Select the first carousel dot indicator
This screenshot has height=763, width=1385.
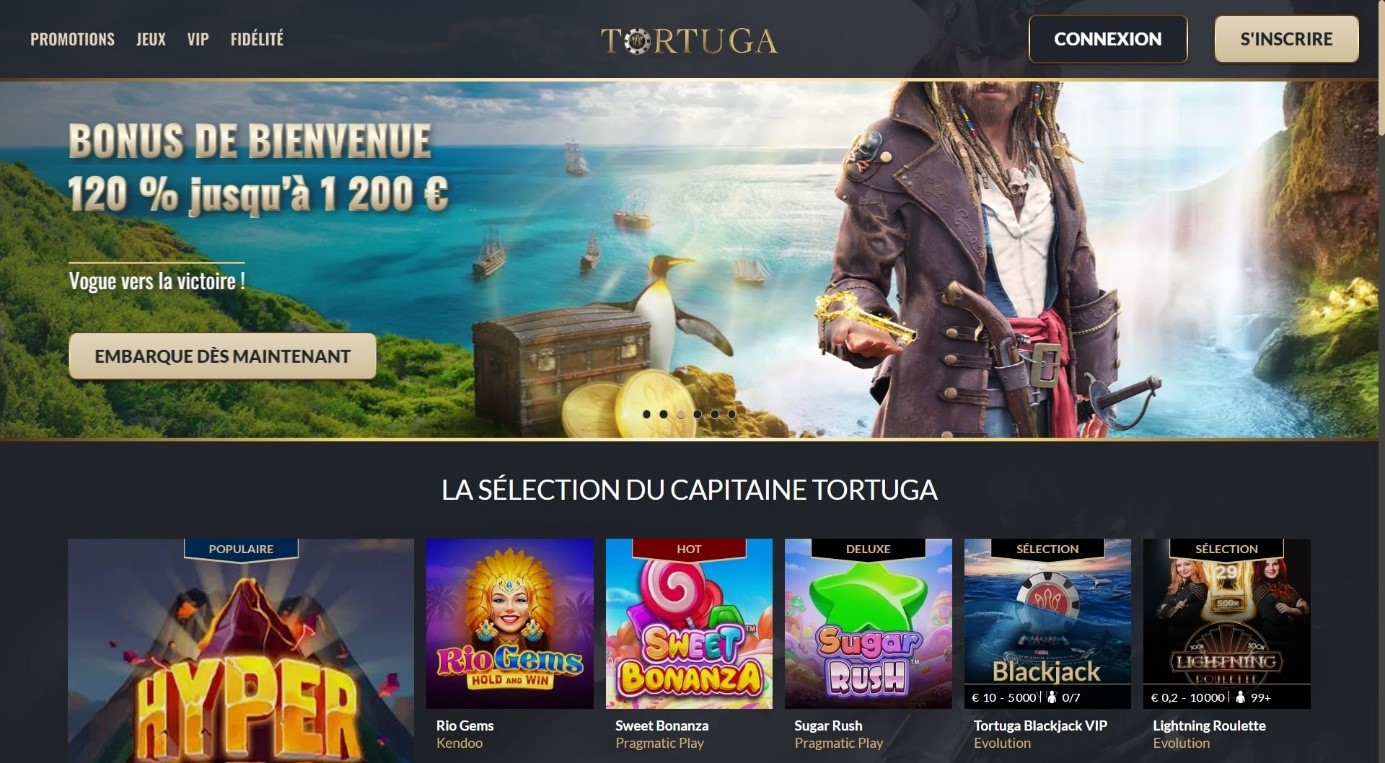(x=647, y=413)
